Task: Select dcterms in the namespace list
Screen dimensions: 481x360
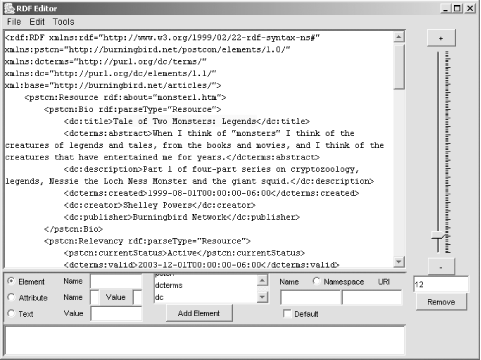Action: coord(169,285)
